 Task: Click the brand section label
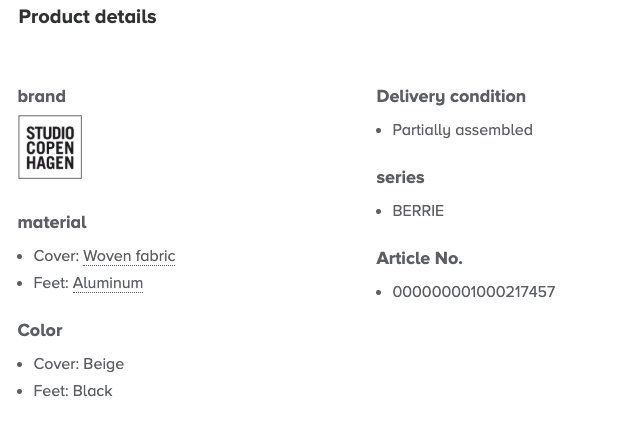coord(42,96)
